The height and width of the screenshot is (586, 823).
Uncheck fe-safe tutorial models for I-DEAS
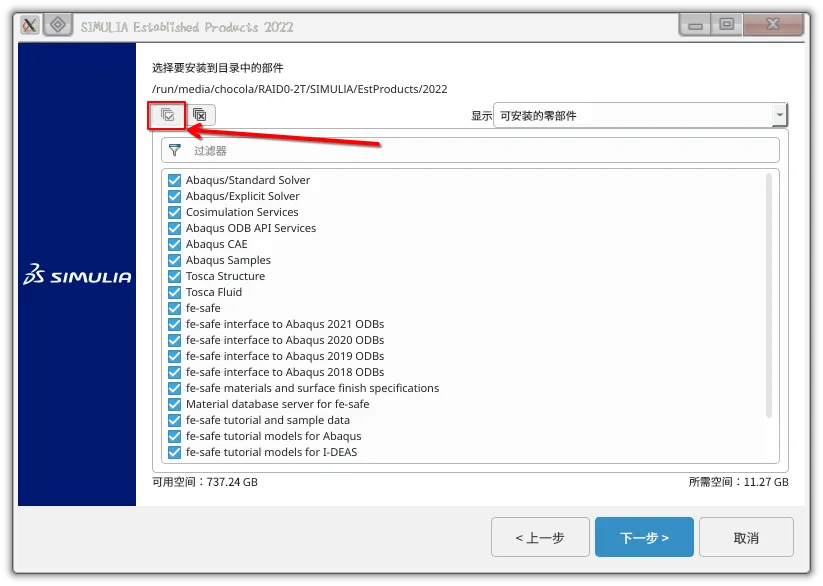coord(175,452)
